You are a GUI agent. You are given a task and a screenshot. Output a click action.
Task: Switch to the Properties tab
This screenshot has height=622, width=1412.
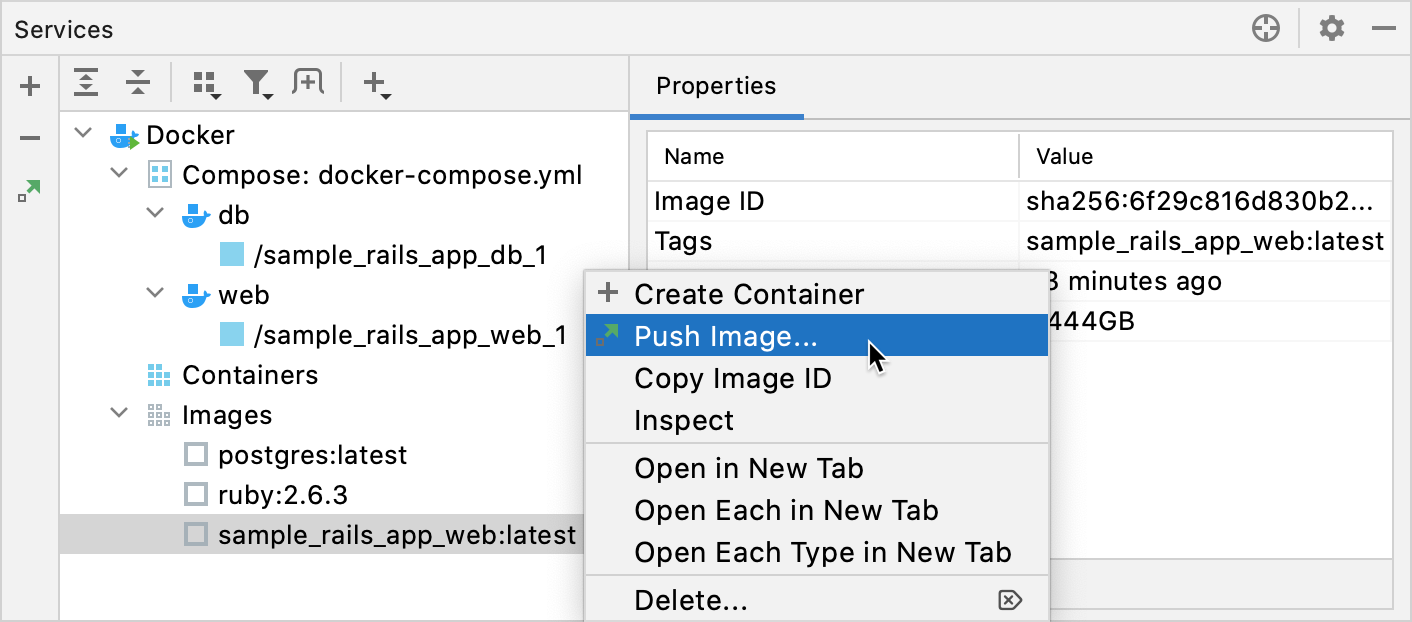715,86
